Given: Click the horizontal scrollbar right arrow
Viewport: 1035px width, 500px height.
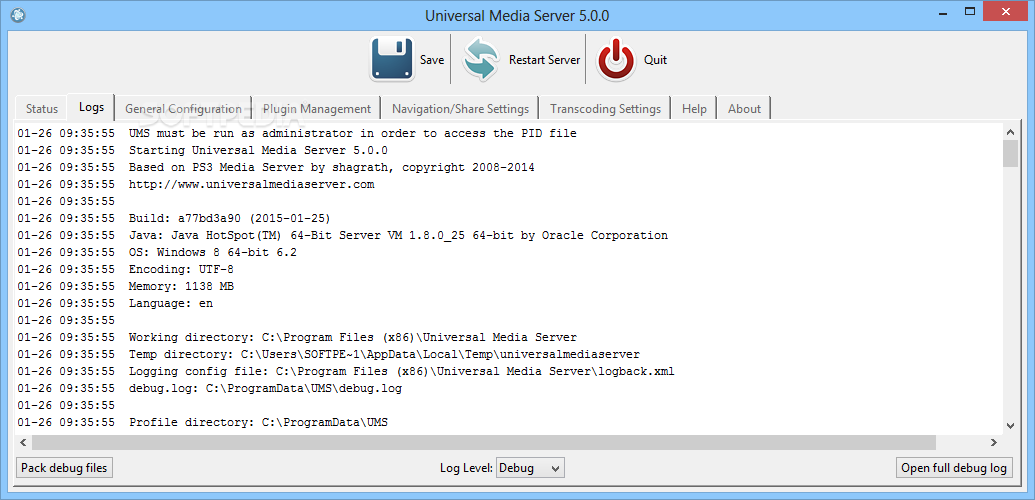Looking at the screenshot, I should coord(993,442).
